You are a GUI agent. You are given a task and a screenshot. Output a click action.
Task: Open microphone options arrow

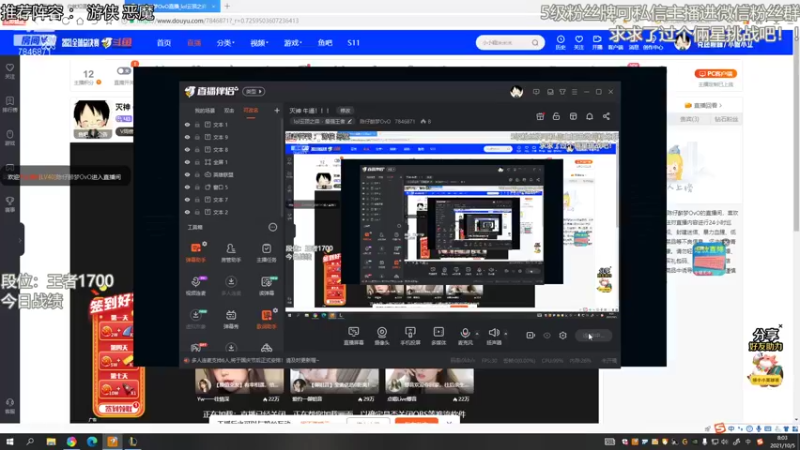tap(477, 334)
